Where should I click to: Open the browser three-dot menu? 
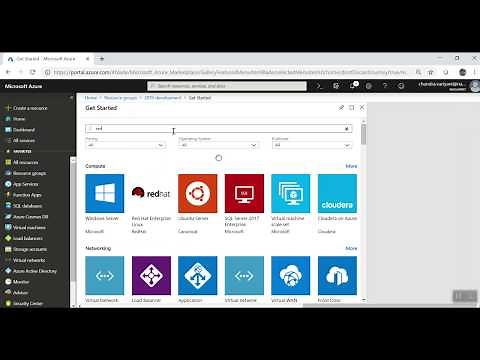475,72
